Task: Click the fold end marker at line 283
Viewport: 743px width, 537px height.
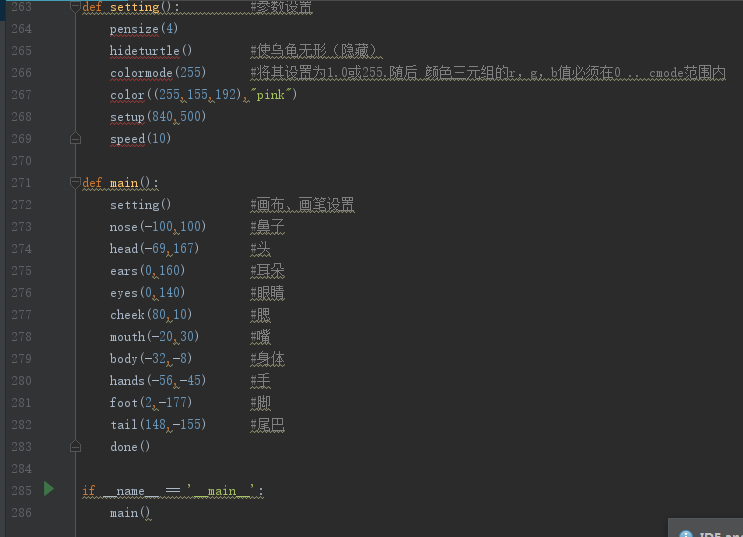Action: point(75,446)
